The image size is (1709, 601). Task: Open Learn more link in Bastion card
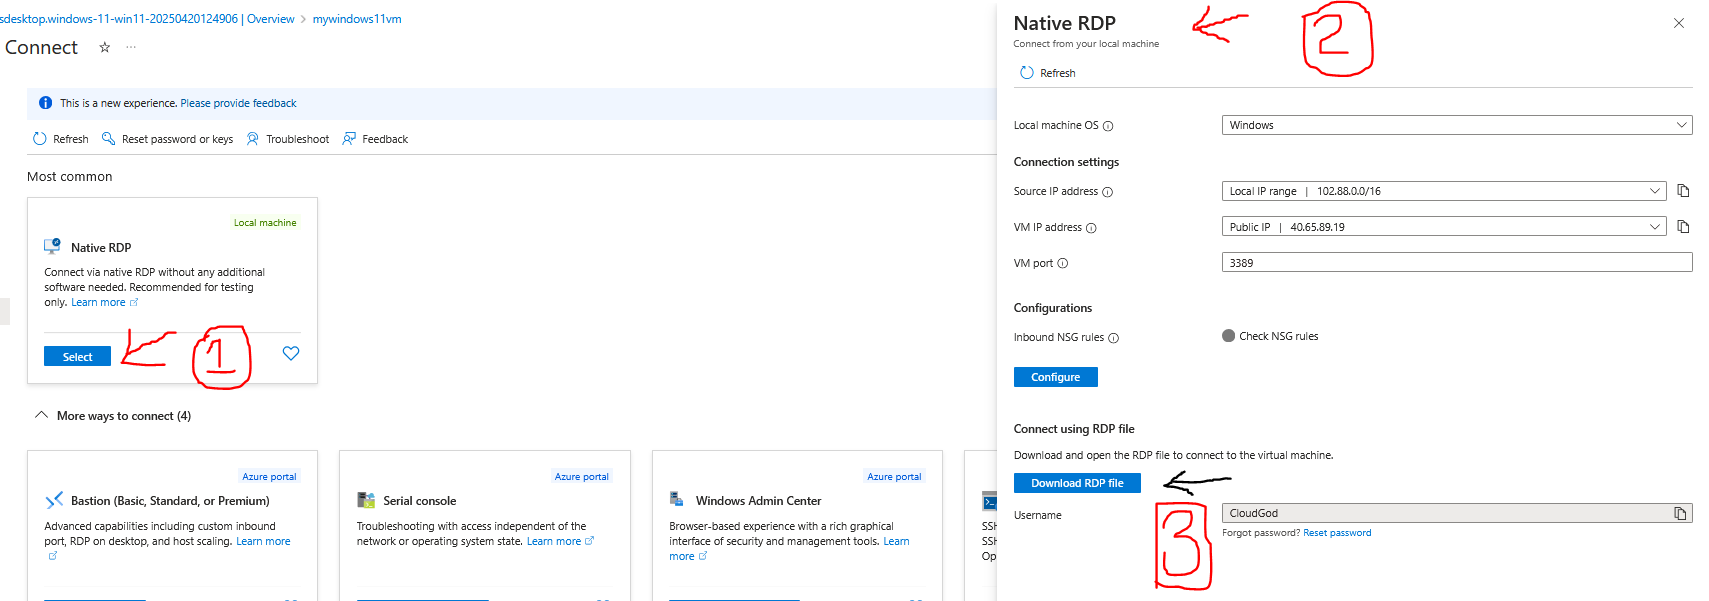(263, 541)
